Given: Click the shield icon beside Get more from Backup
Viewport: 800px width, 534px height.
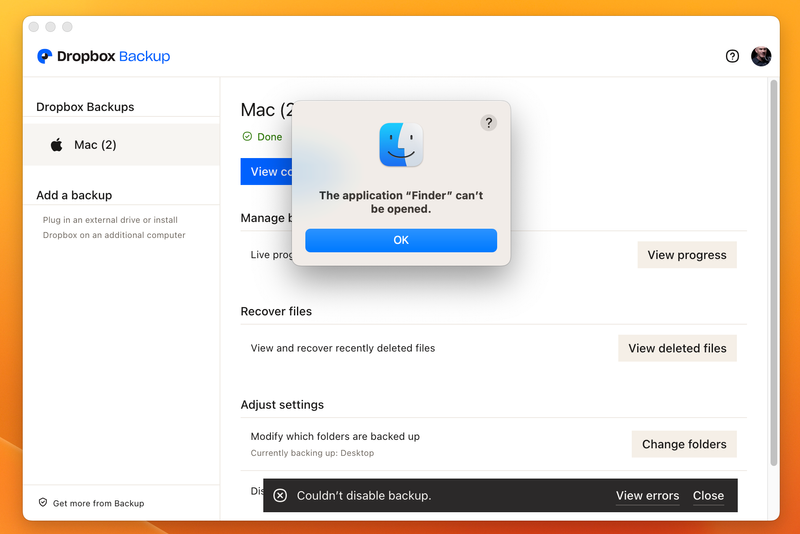Looking at the screenshot, I should [x=43, y=503].
